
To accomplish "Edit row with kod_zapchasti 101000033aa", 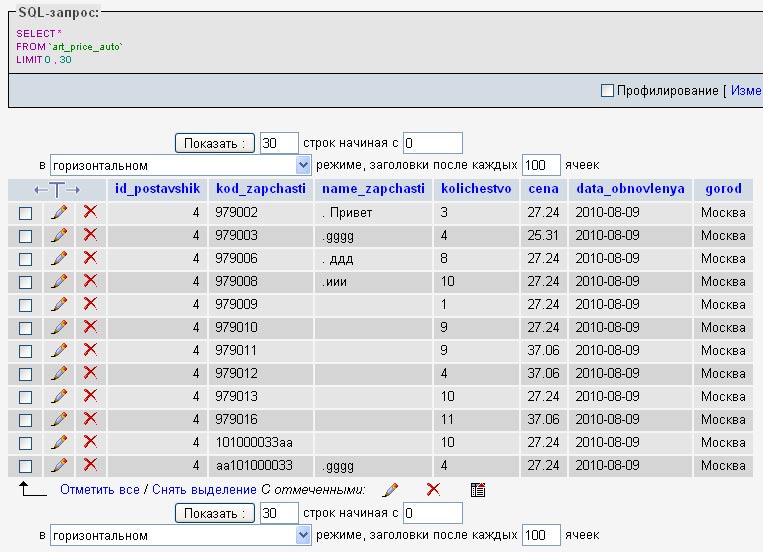I will click(x=59, y=442).
